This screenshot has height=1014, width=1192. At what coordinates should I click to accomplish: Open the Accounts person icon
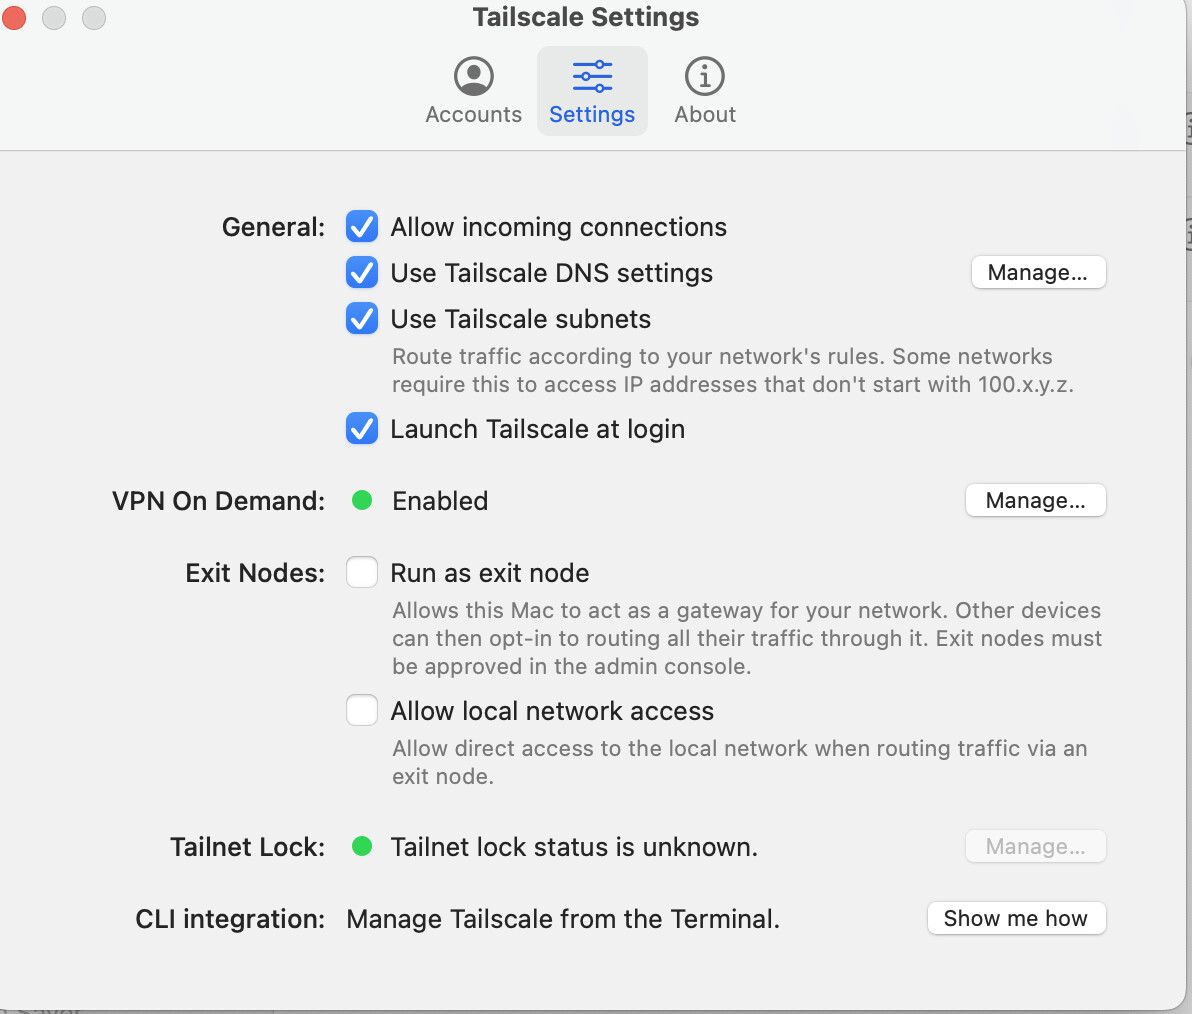click(x=474, y=76)
